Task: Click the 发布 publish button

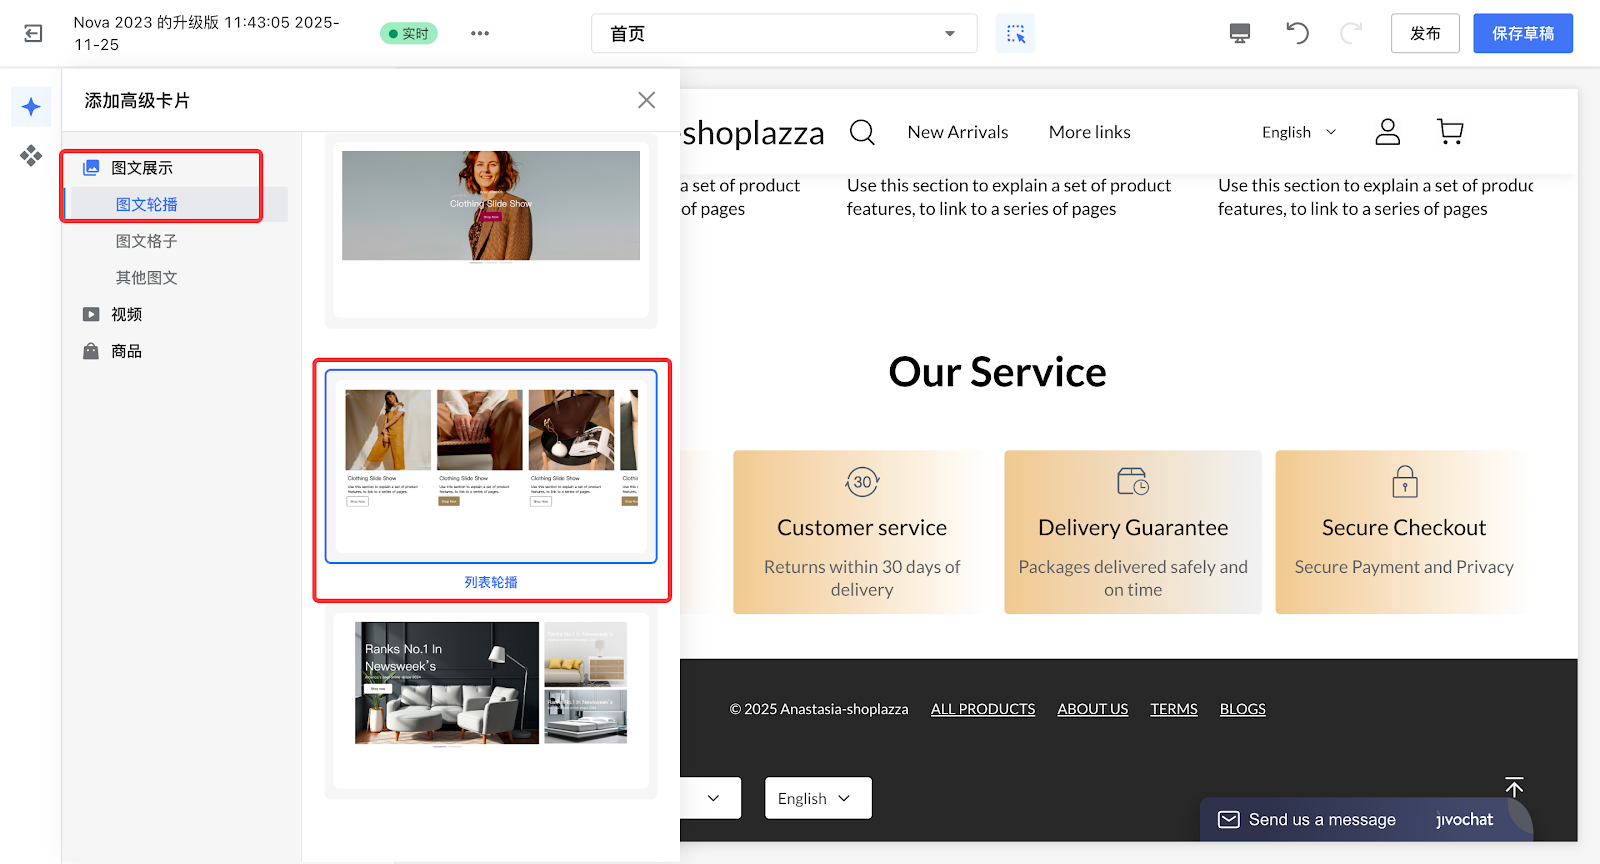Action: point(1424,34)
